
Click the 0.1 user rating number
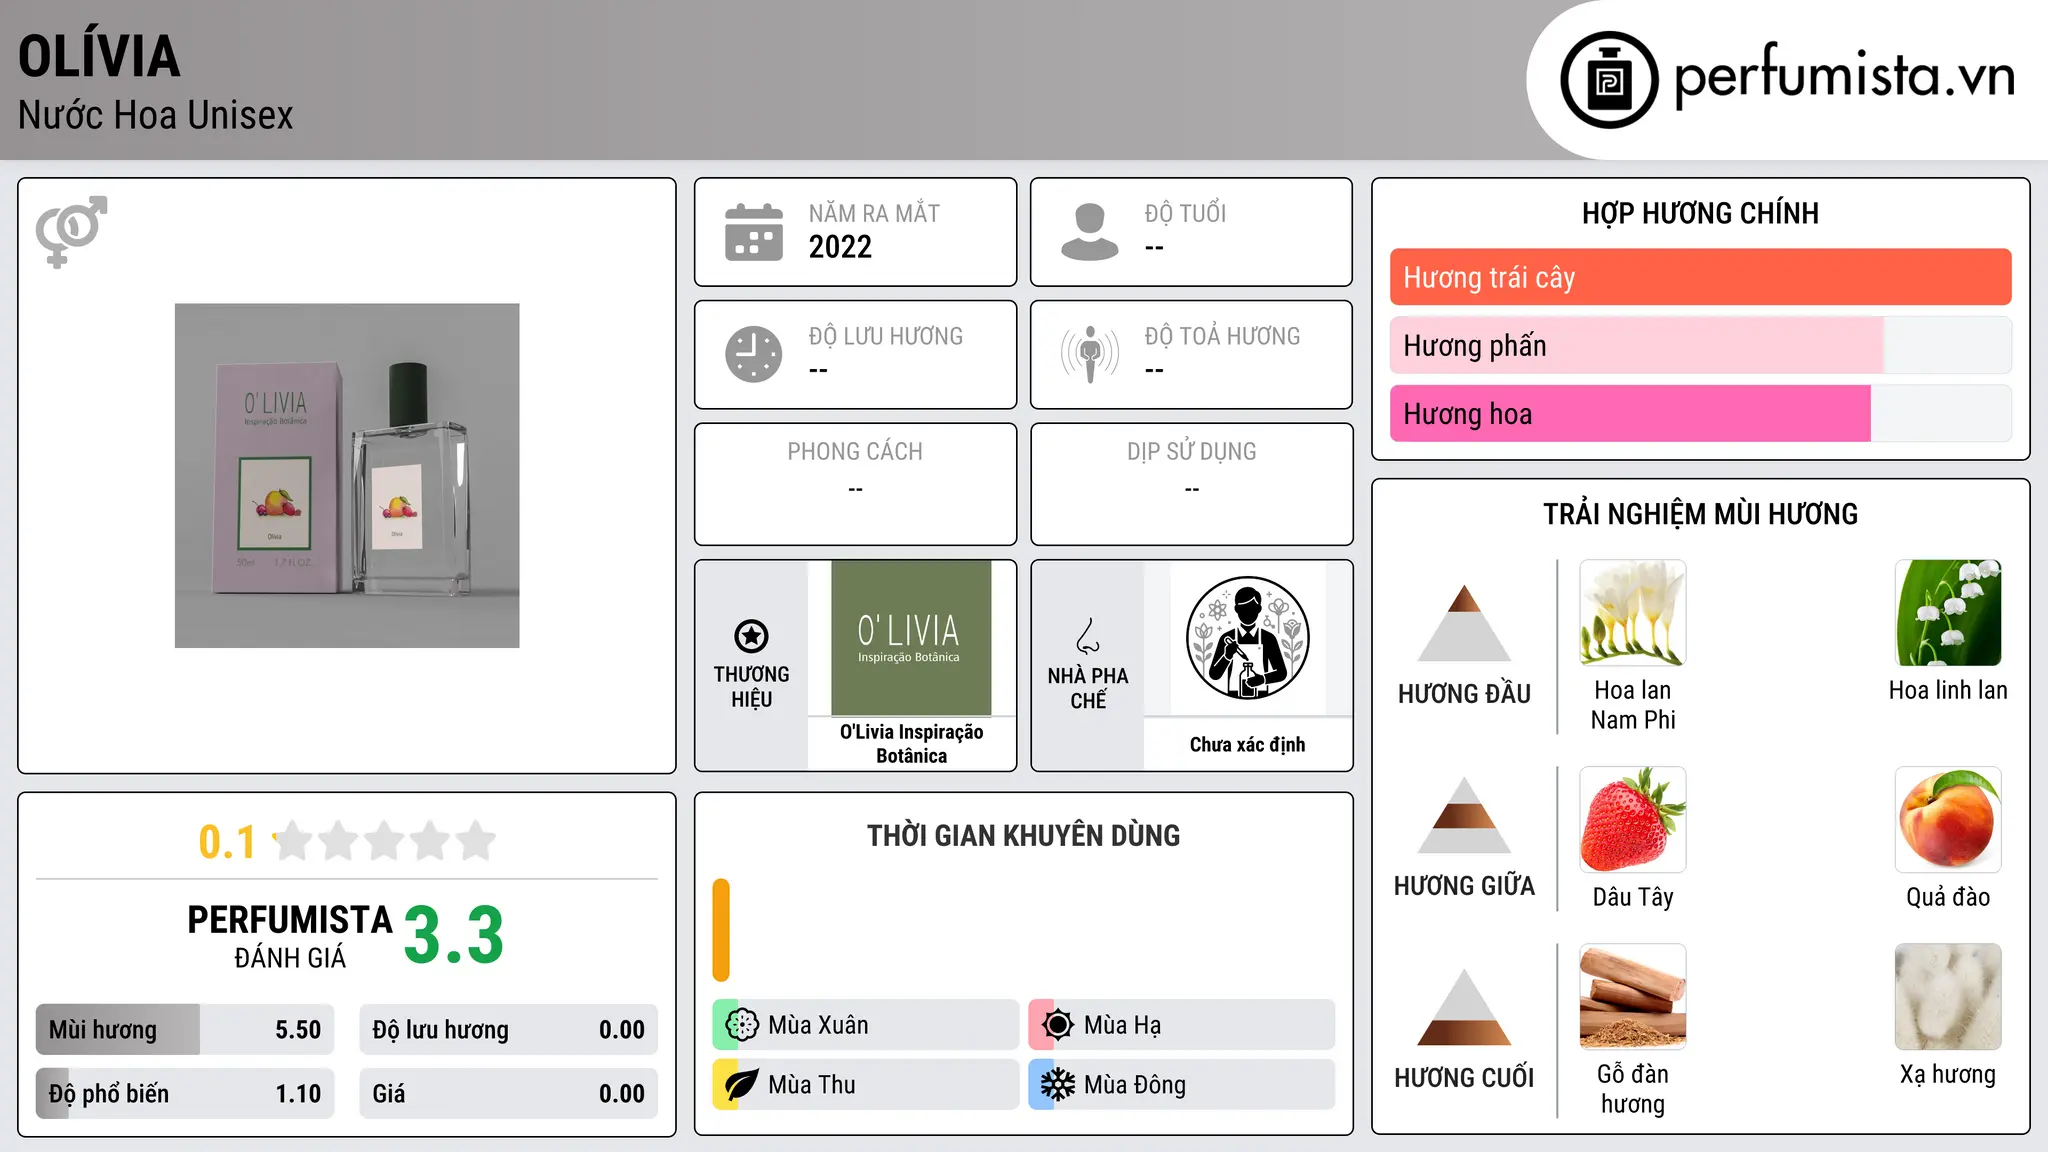(x=227, y=842)
